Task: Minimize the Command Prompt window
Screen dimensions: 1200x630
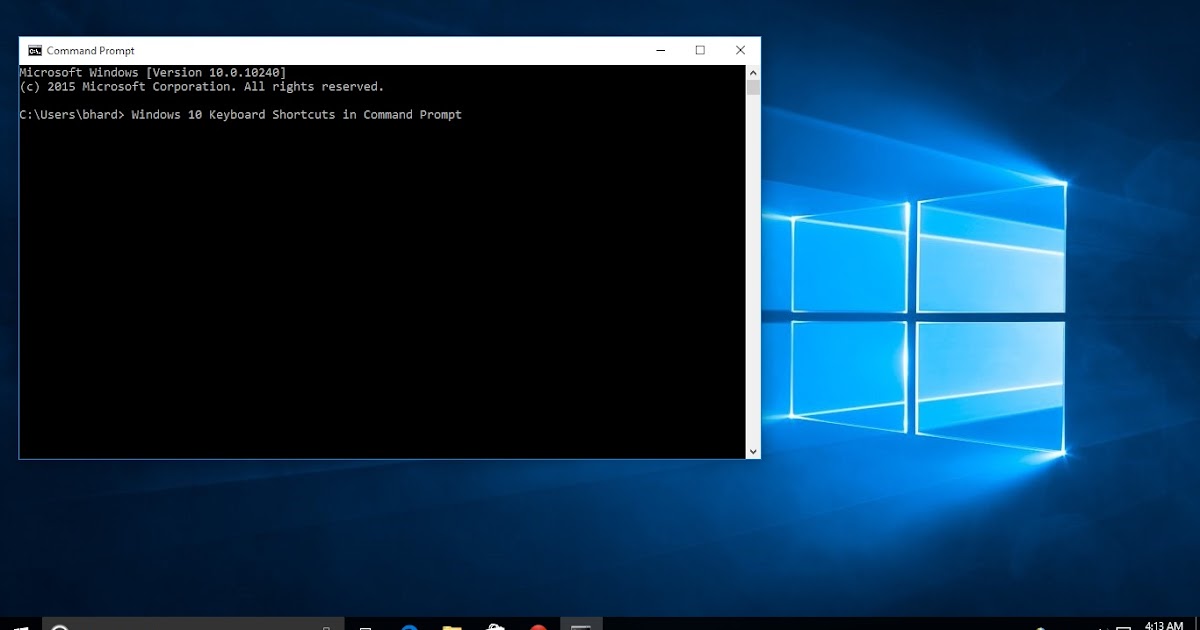Action: click(x=659, y=49)
